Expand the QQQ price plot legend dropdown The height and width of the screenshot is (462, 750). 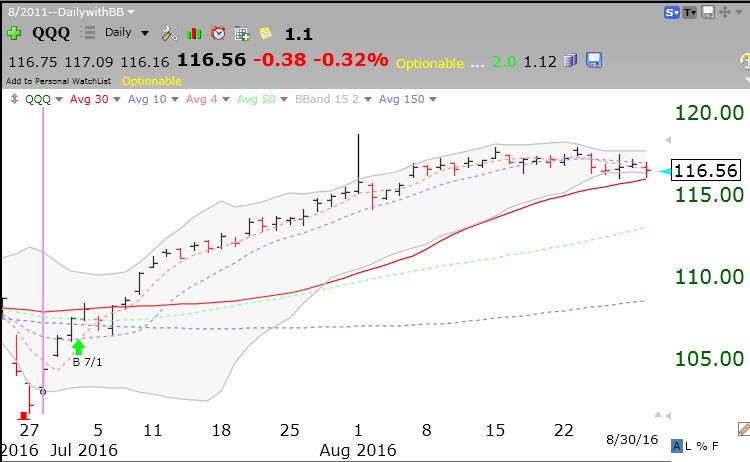[59, 99]
